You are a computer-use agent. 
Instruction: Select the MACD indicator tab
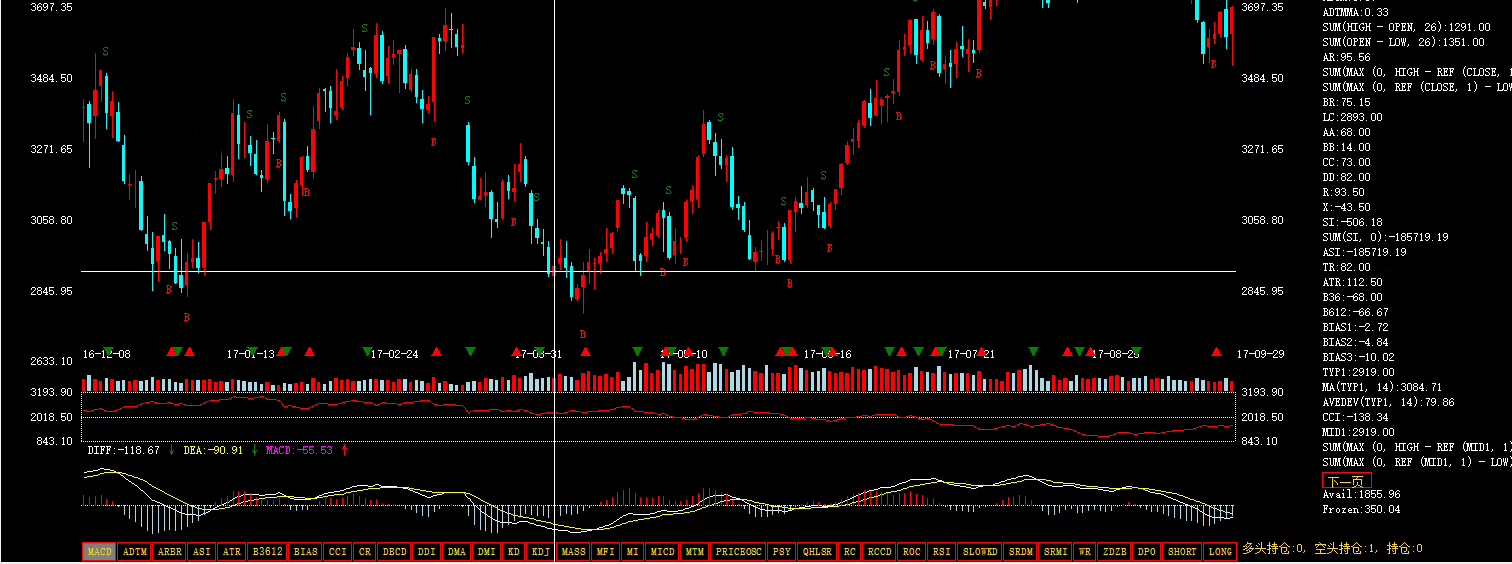[x=99, y=552]
